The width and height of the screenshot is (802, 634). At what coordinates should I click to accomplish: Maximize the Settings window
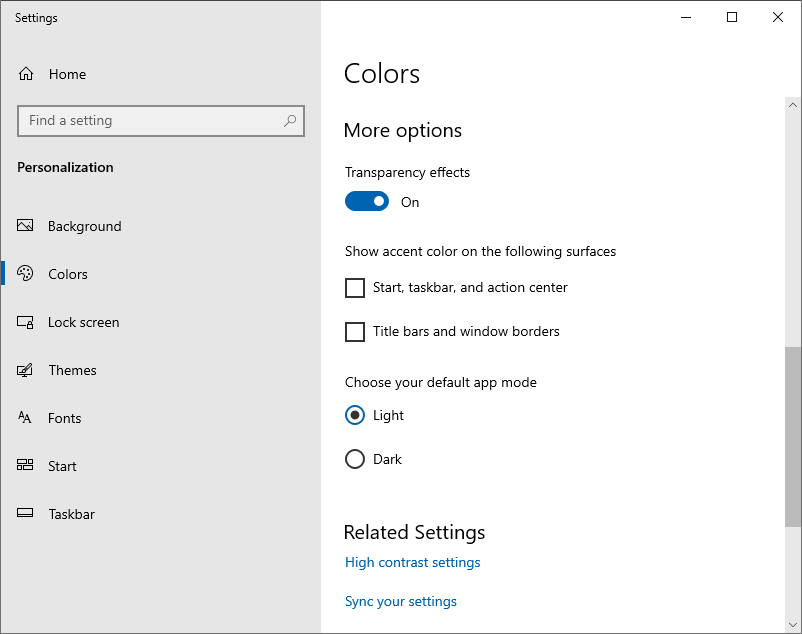click(x=732, y=17)
